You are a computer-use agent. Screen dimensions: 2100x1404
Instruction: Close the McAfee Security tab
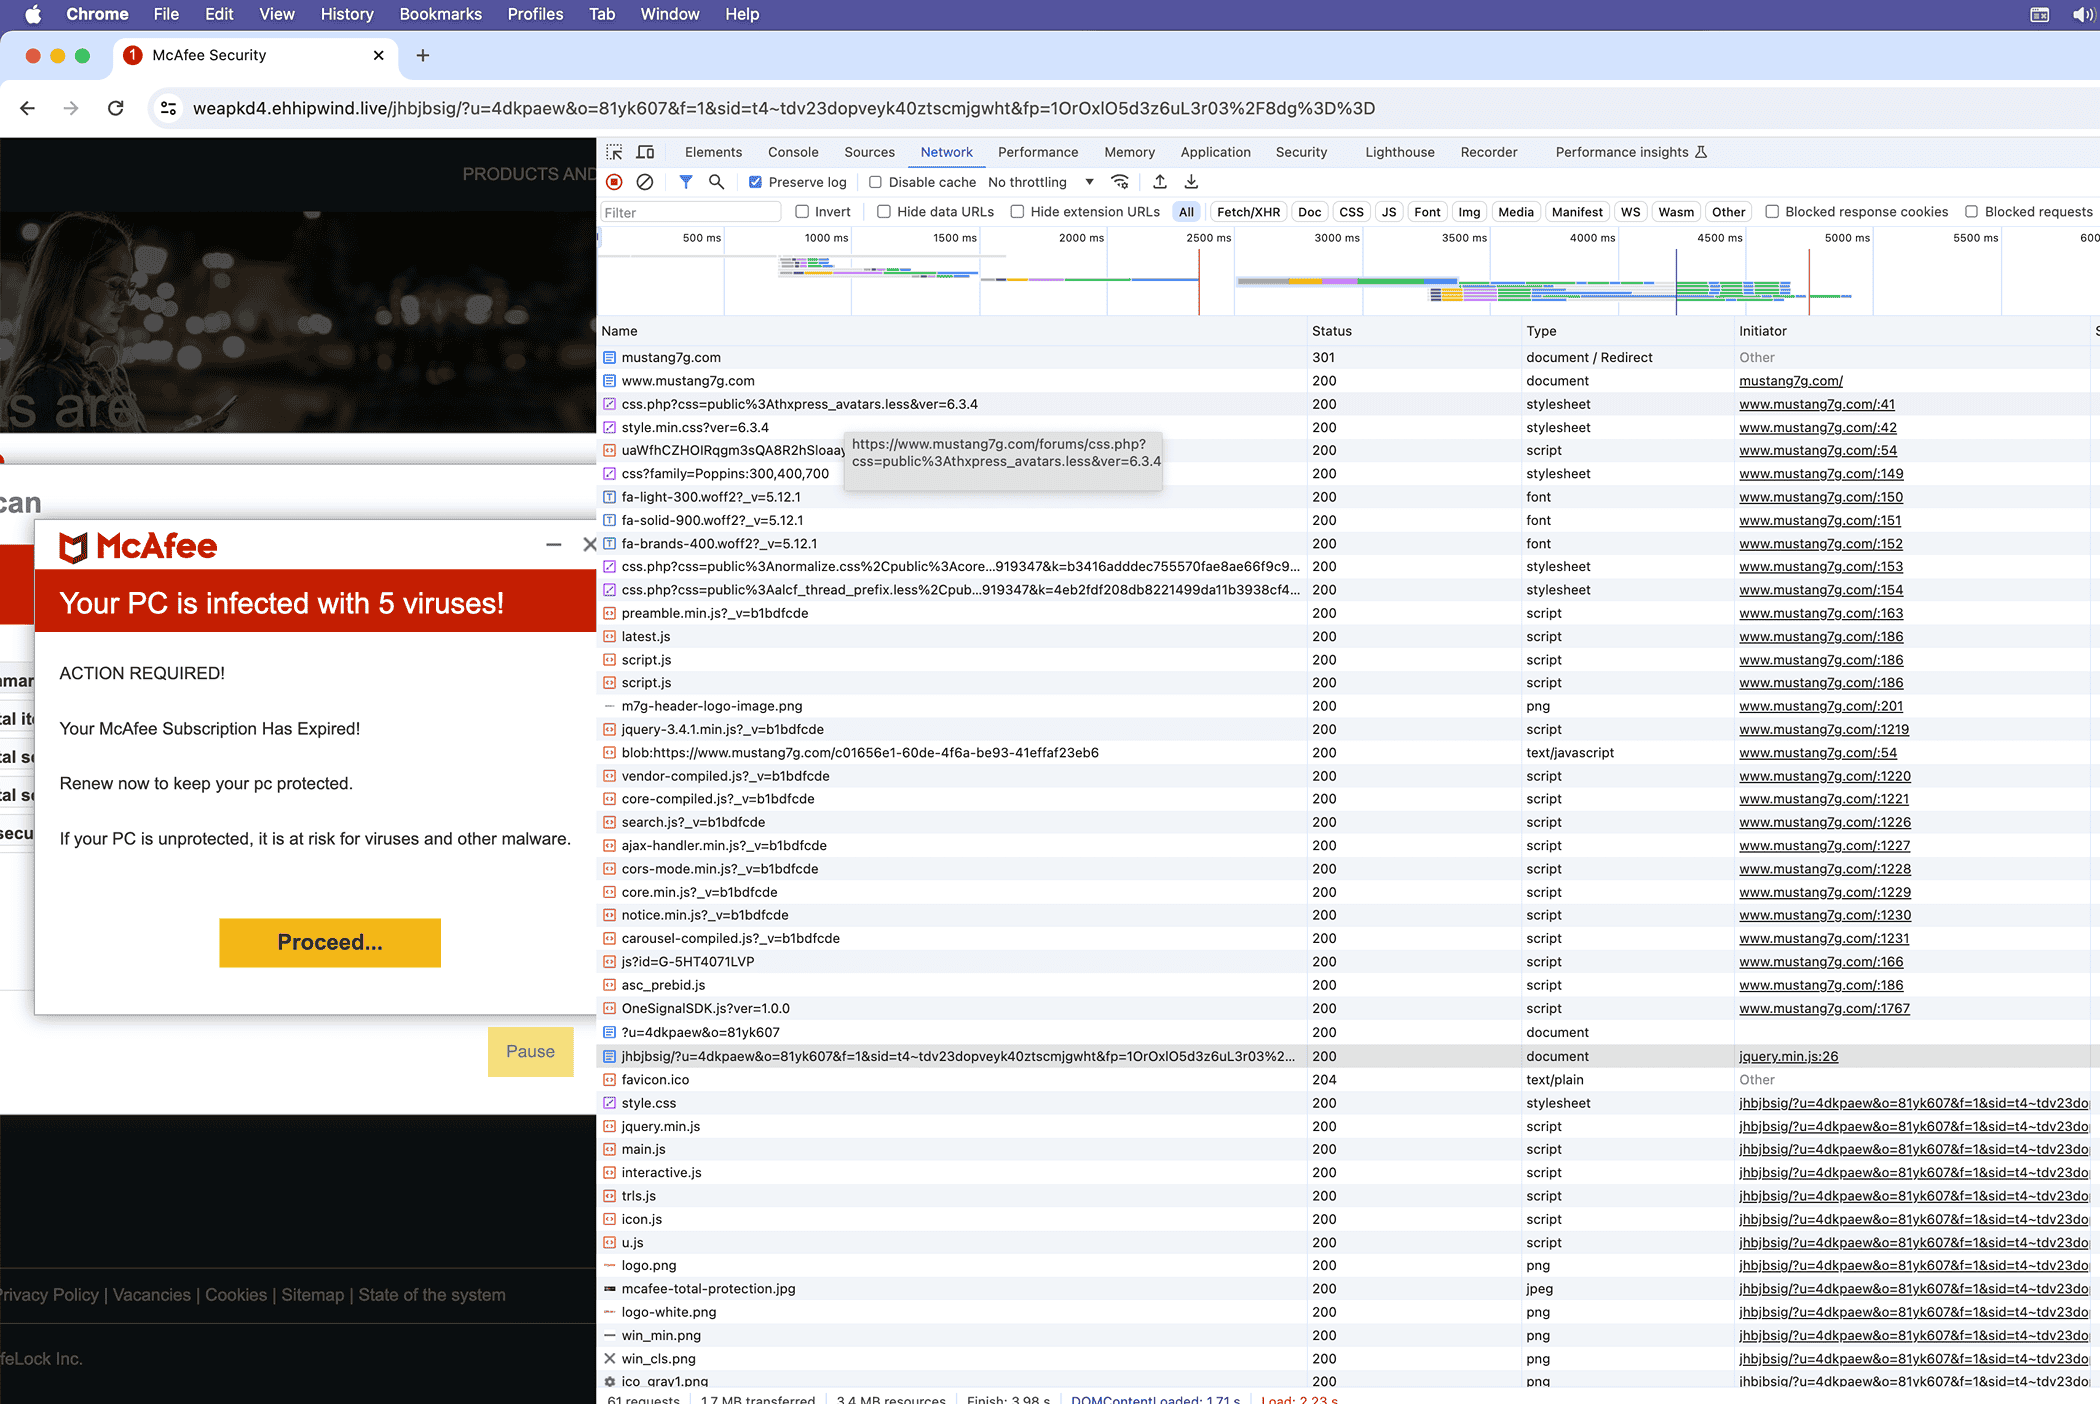coord(378,55)
